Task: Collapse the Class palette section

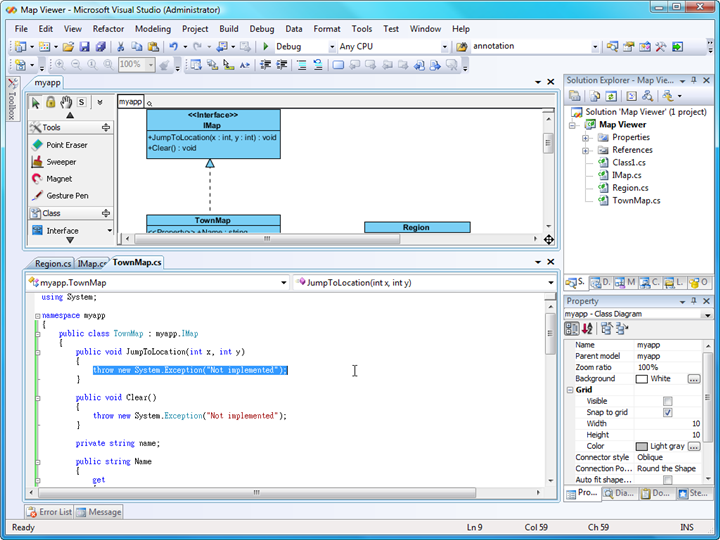Action: click(x=106, y=213)
